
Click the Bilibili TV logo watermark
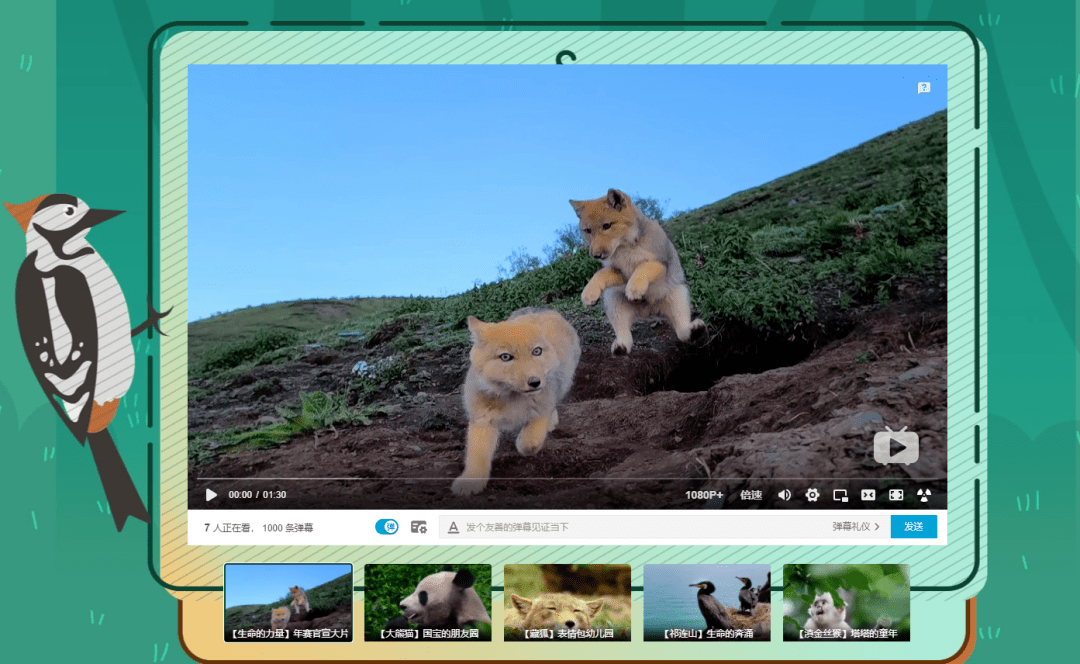(x=896, y=447)
